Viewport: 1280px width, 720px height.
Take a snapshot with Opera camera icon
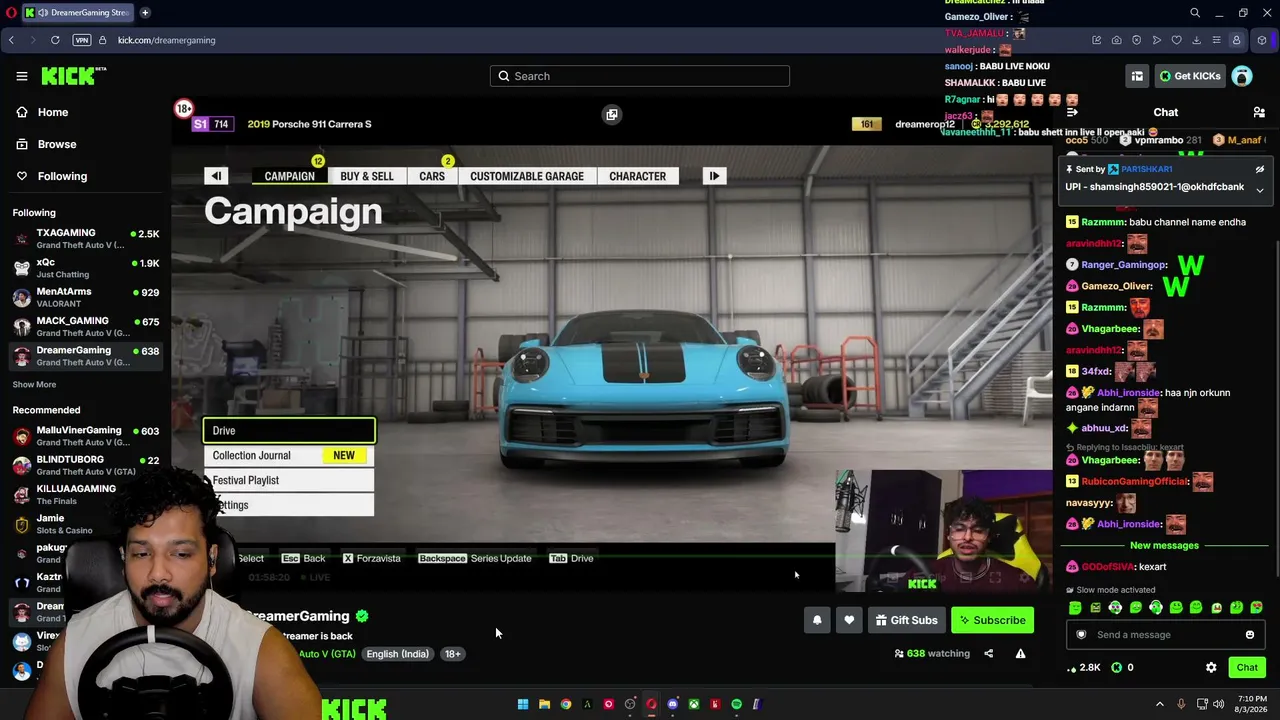(1116, 40)
